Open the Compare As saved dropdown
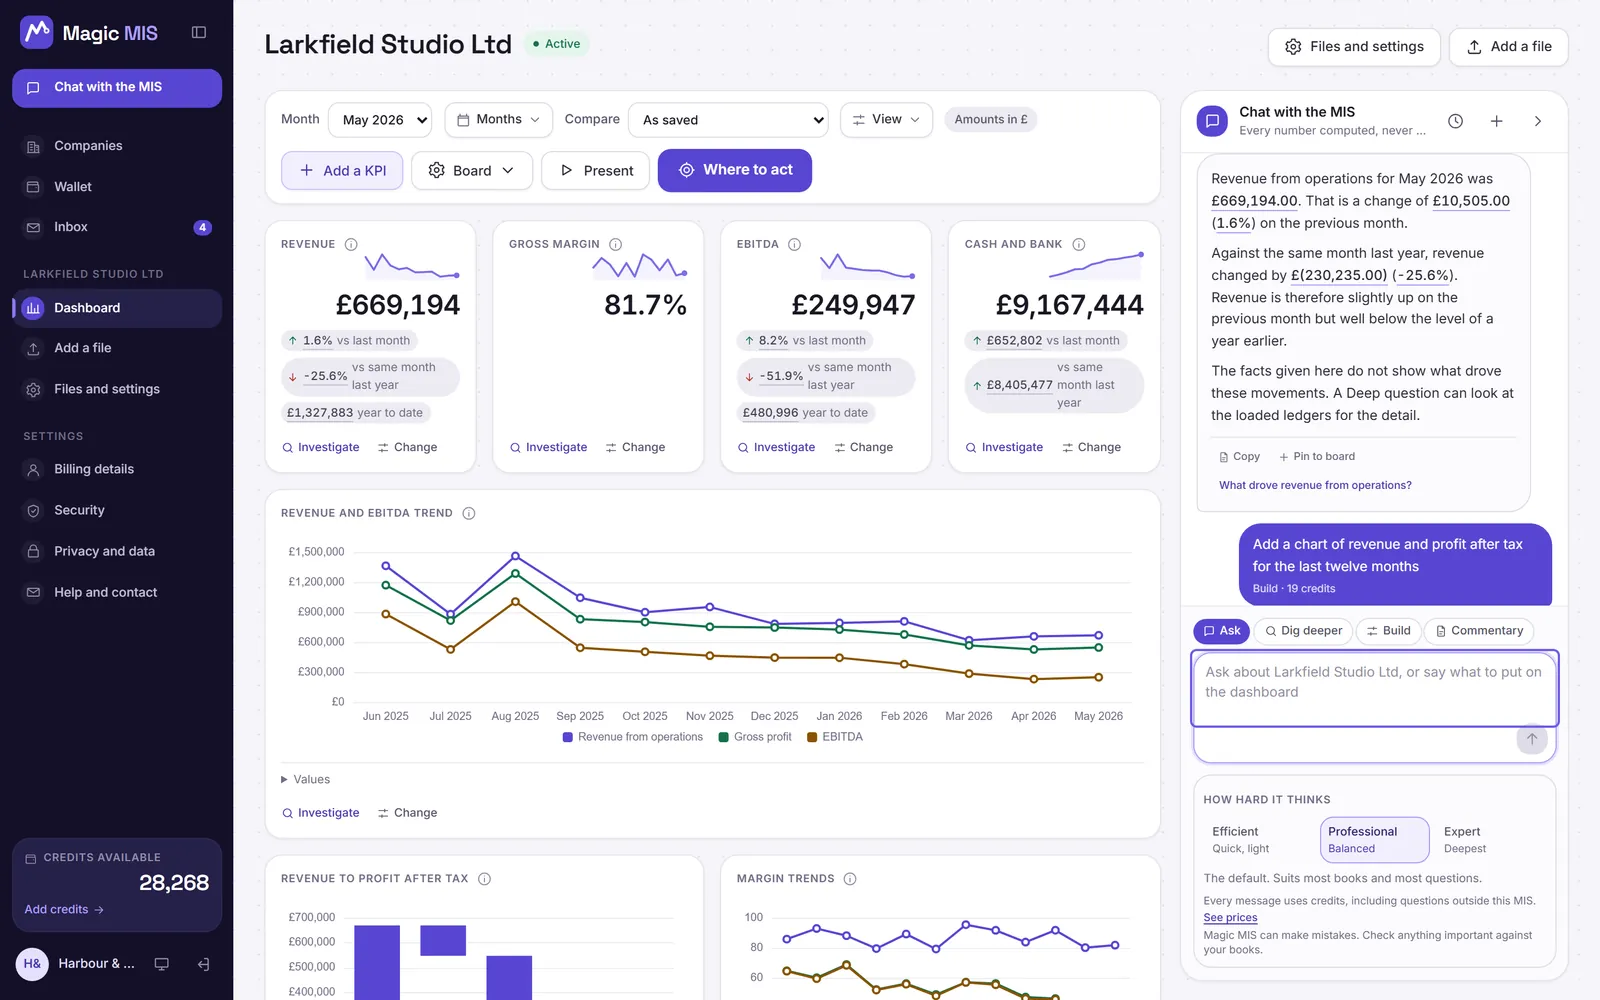 click(x=728, y=120)
